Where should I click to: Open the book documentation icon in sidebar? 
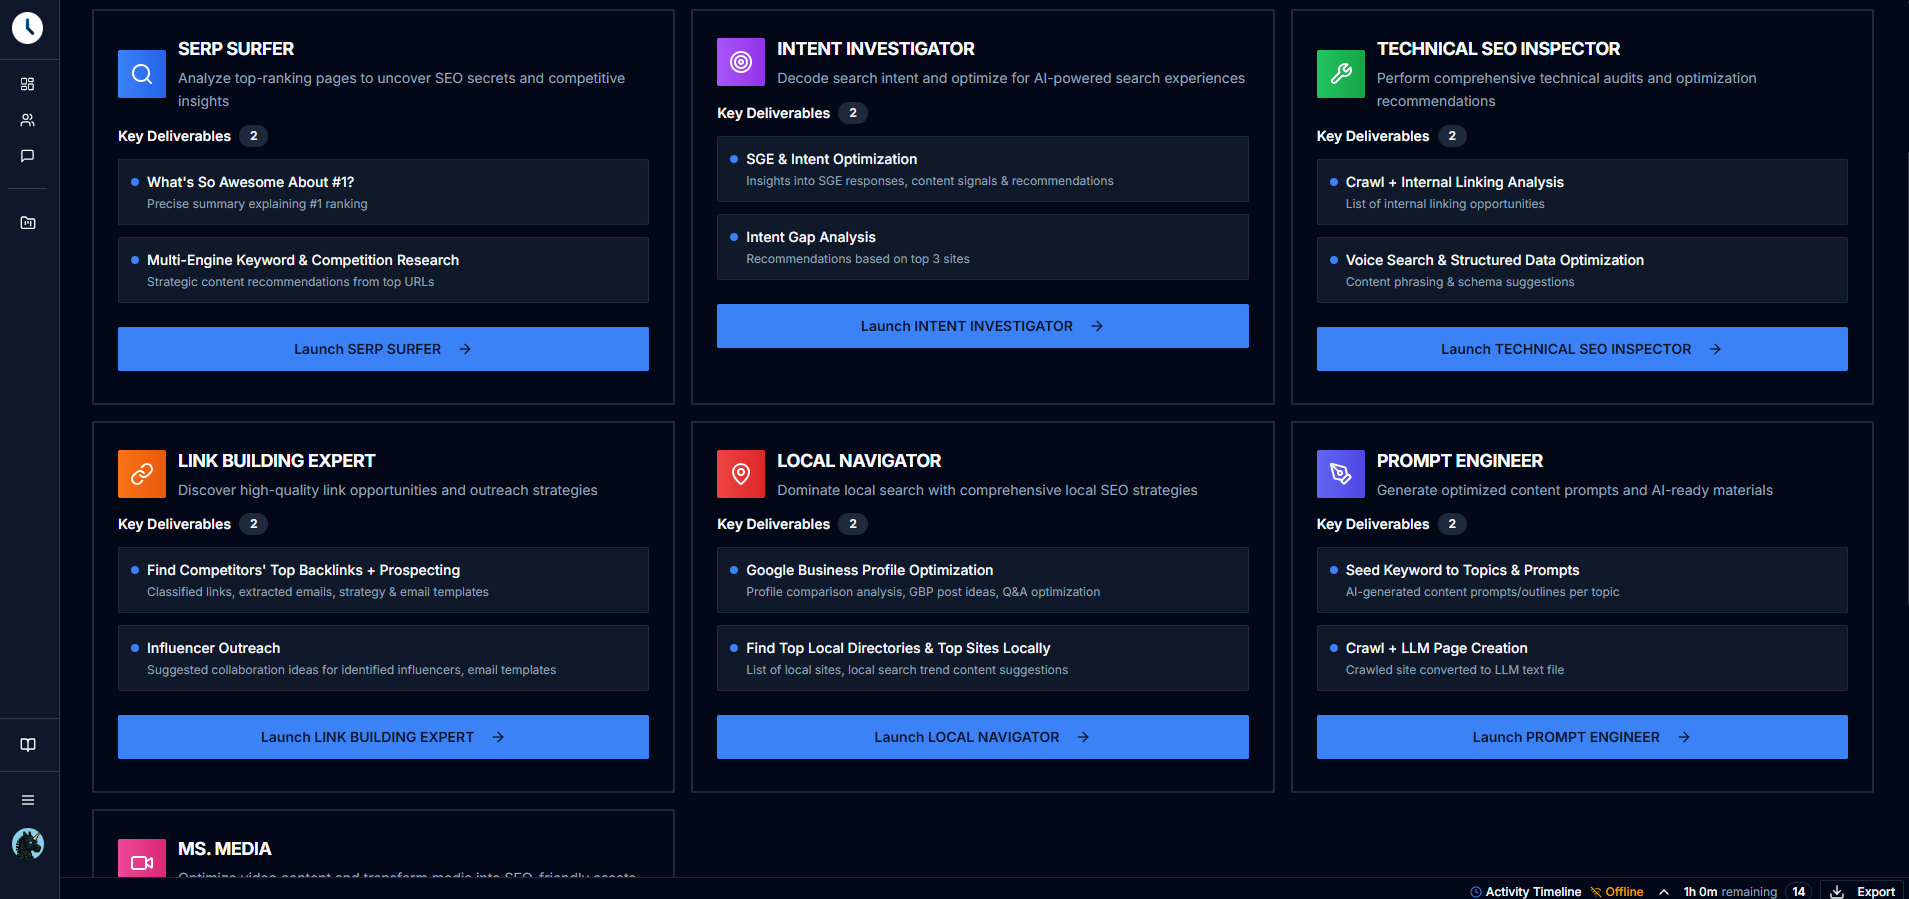(28, 745)
